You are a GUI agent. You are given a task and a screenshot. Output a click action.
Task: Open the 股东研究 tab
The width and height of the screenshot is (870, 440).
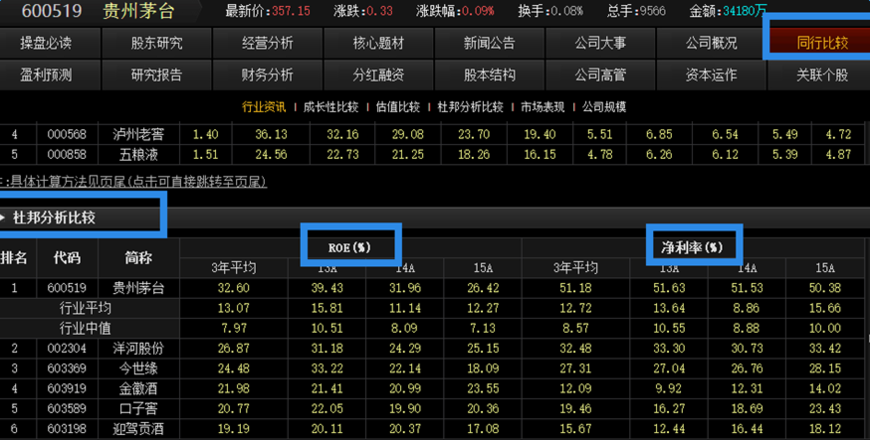[x=156, y=43]
